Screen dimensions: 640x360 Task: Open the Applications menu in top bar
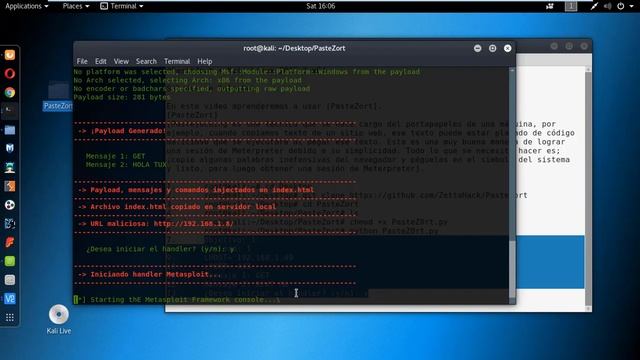pyautogui.click(x=27, y=6)
